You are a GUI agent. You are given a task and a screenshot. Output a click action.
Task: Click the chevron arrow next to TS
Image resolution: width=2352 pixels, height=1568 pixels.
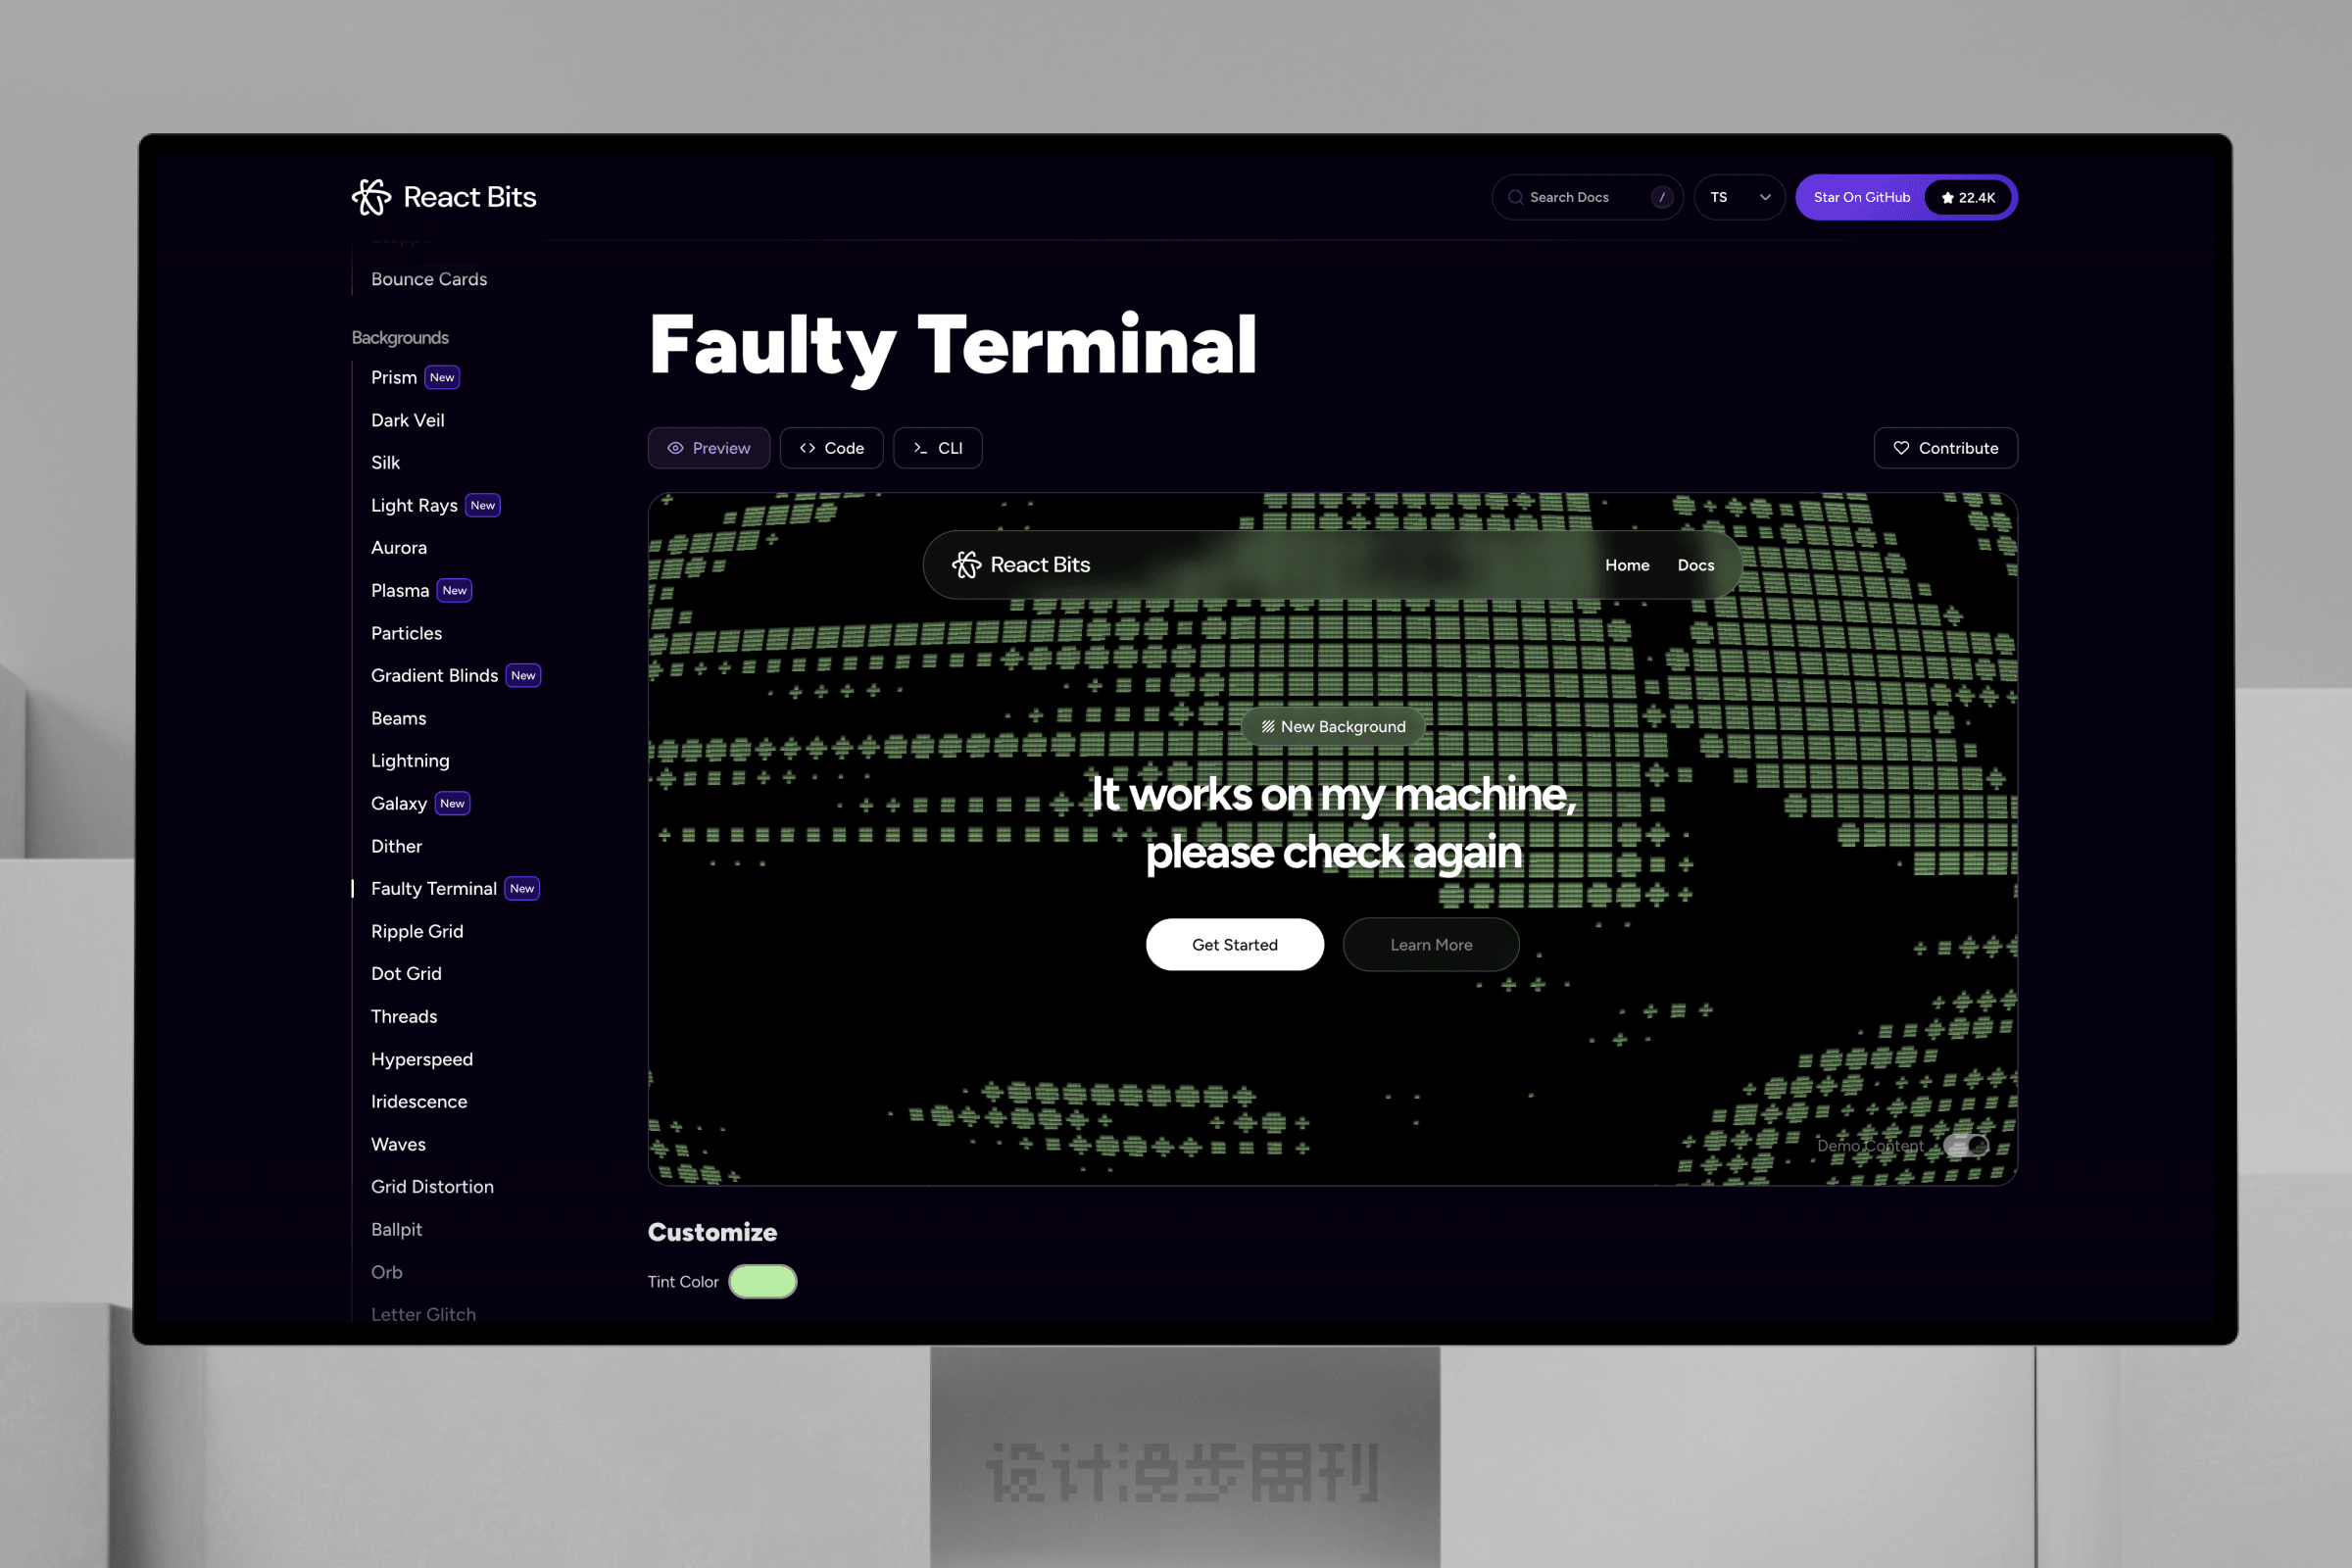click(1765, 198)
